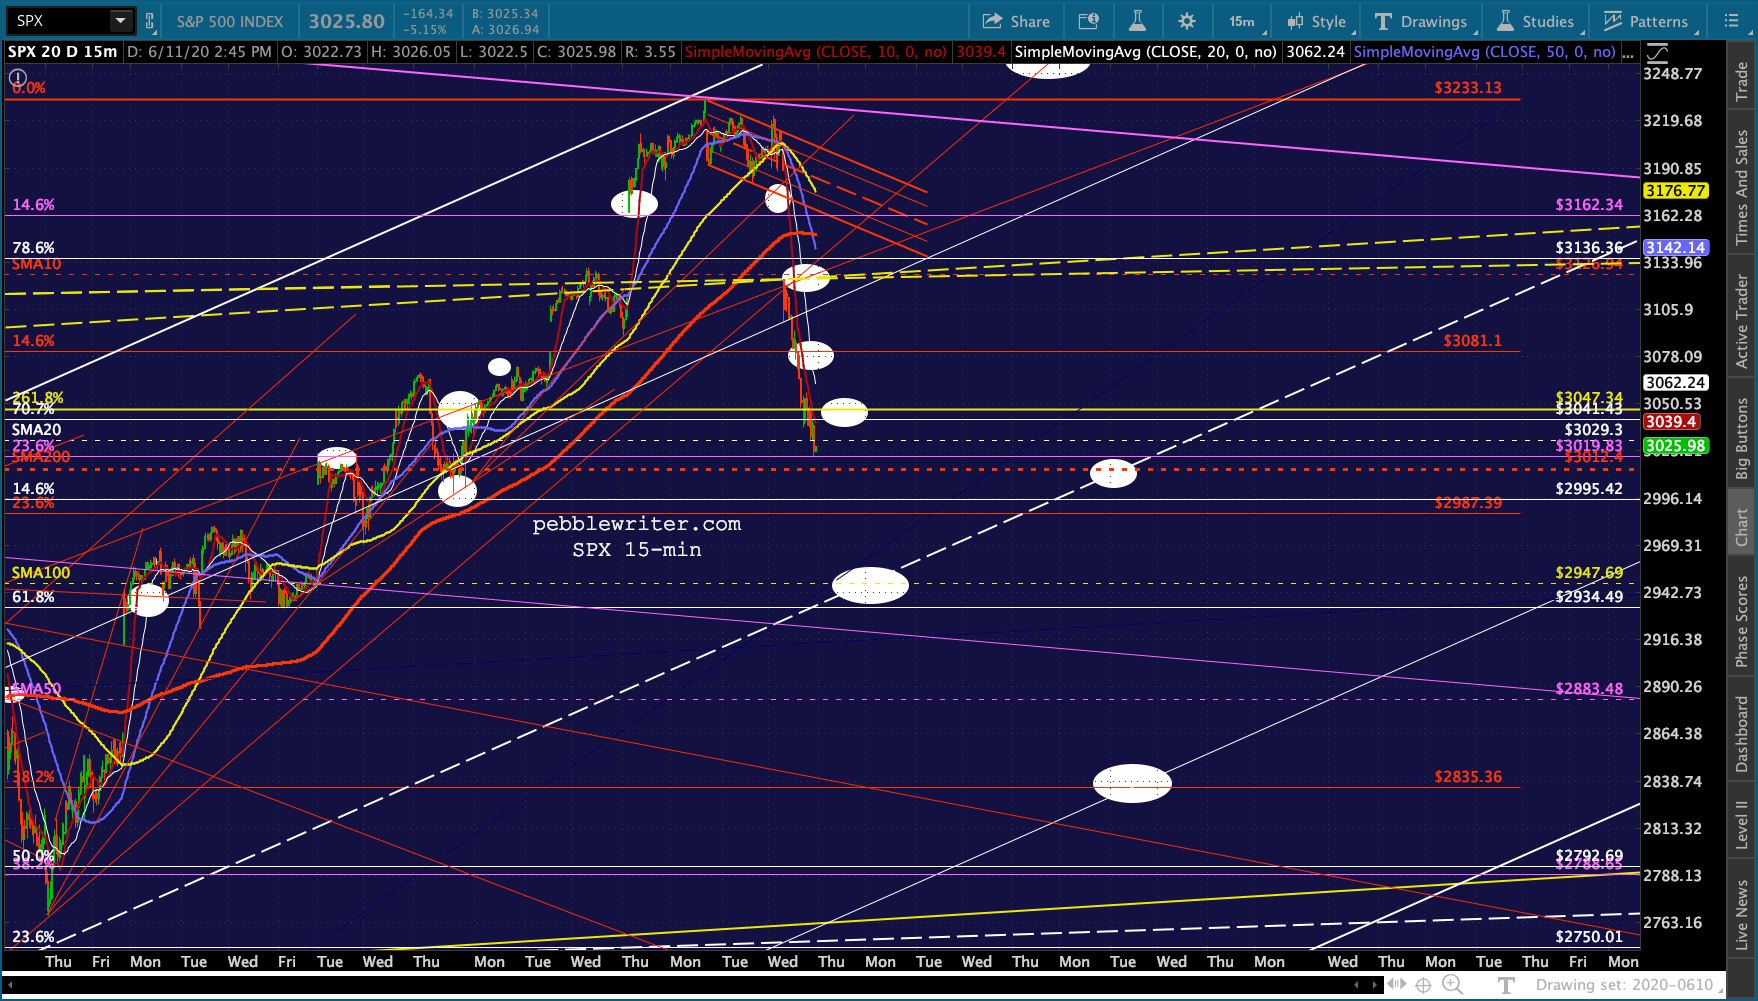Image resolution: width=1758 pixels, height=1001 pixels.
Task: Click the $3233.13 level label
Action: coord(1467,88)
